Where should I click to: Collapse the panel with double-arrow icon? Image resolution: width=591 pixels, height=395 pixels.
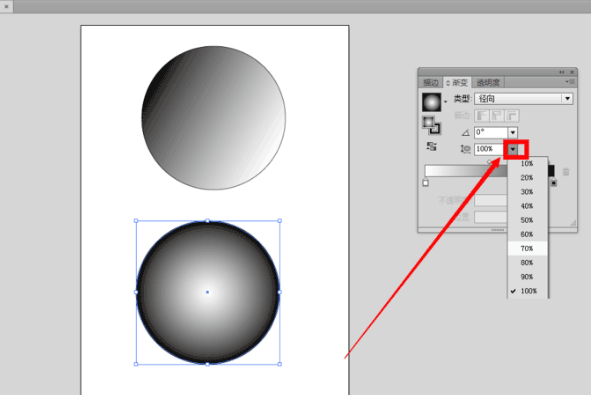point(562,72)
